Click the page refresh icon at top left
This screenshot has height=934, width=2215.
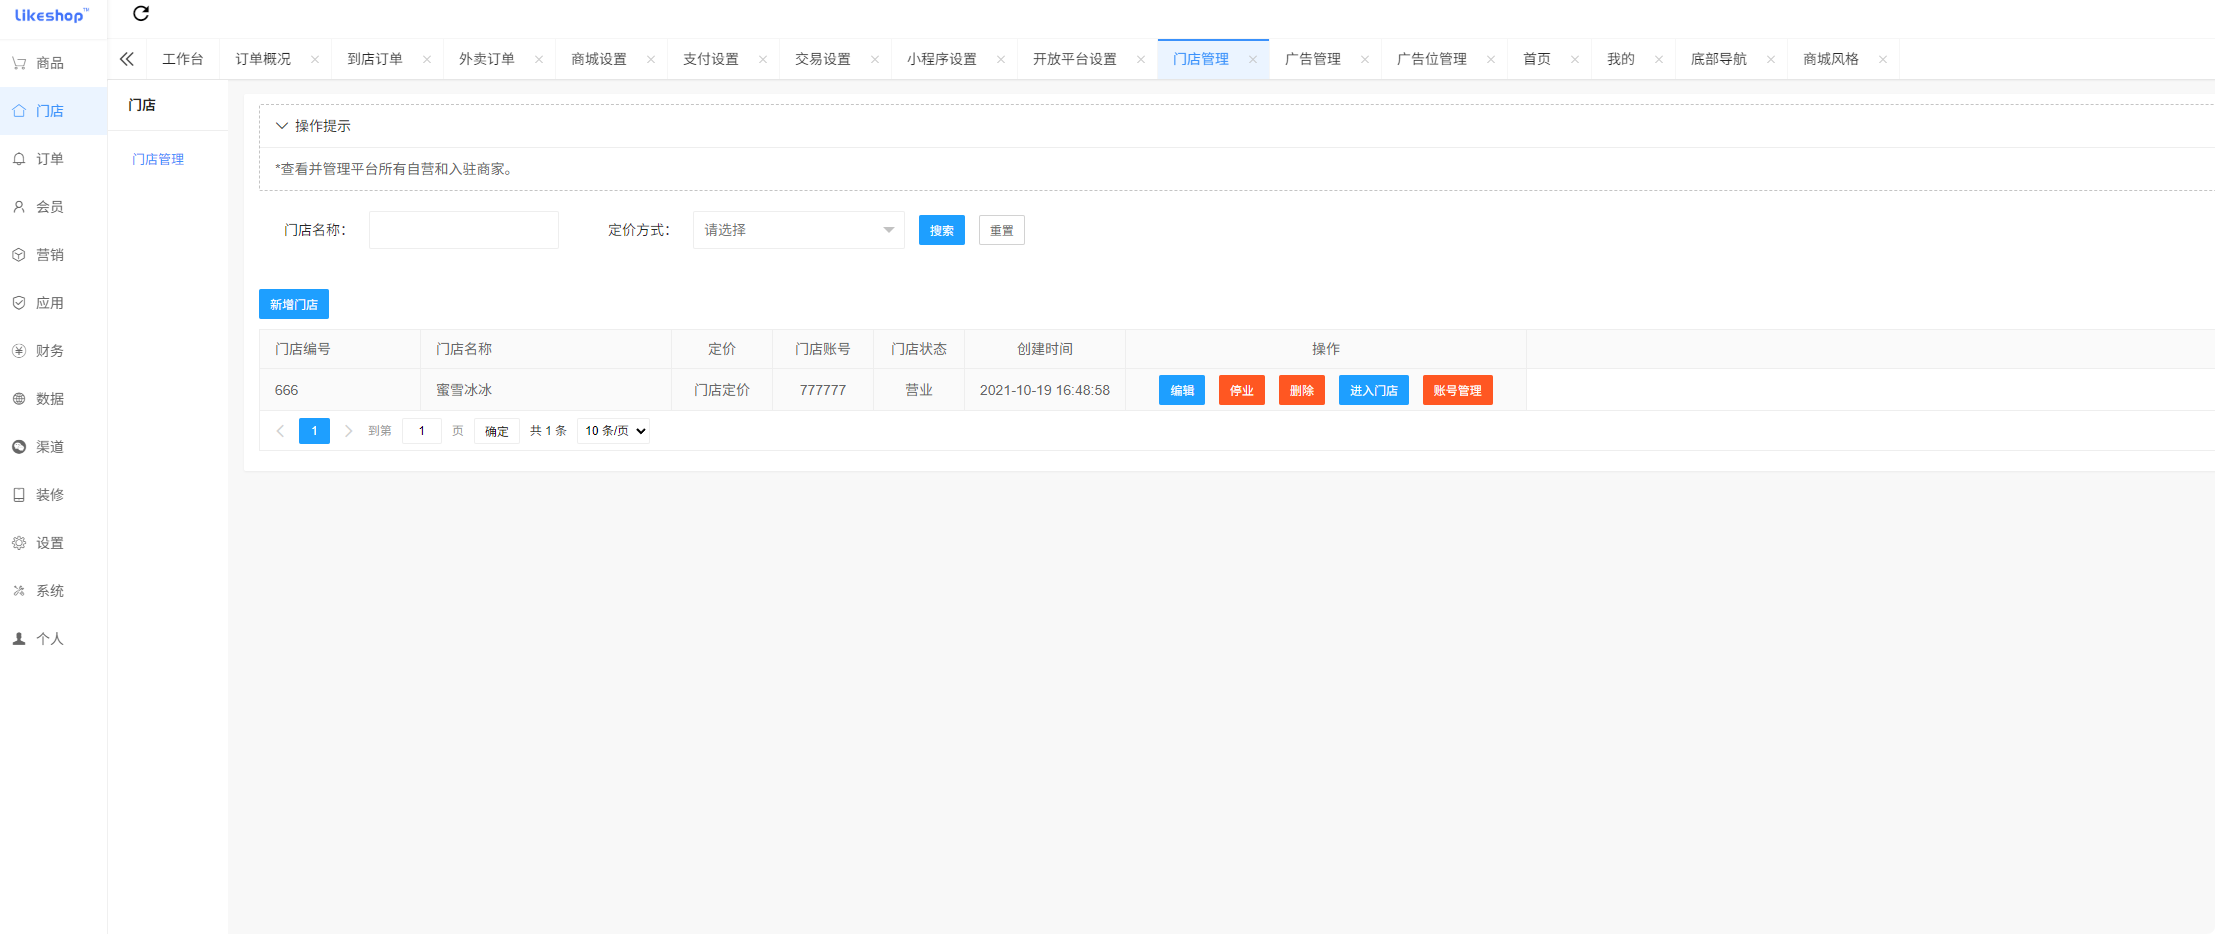pyautogui.click(x=140, y=14)
